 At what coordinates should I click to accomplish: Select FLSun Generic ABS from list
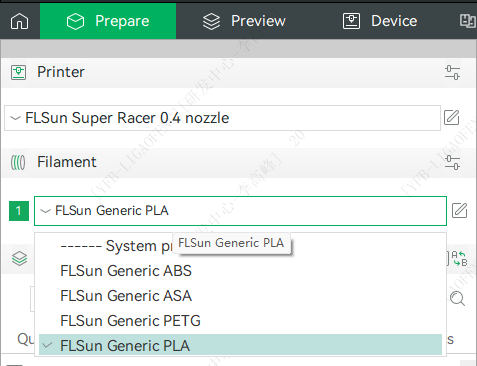pyautogui.click(x=240, y=271)
